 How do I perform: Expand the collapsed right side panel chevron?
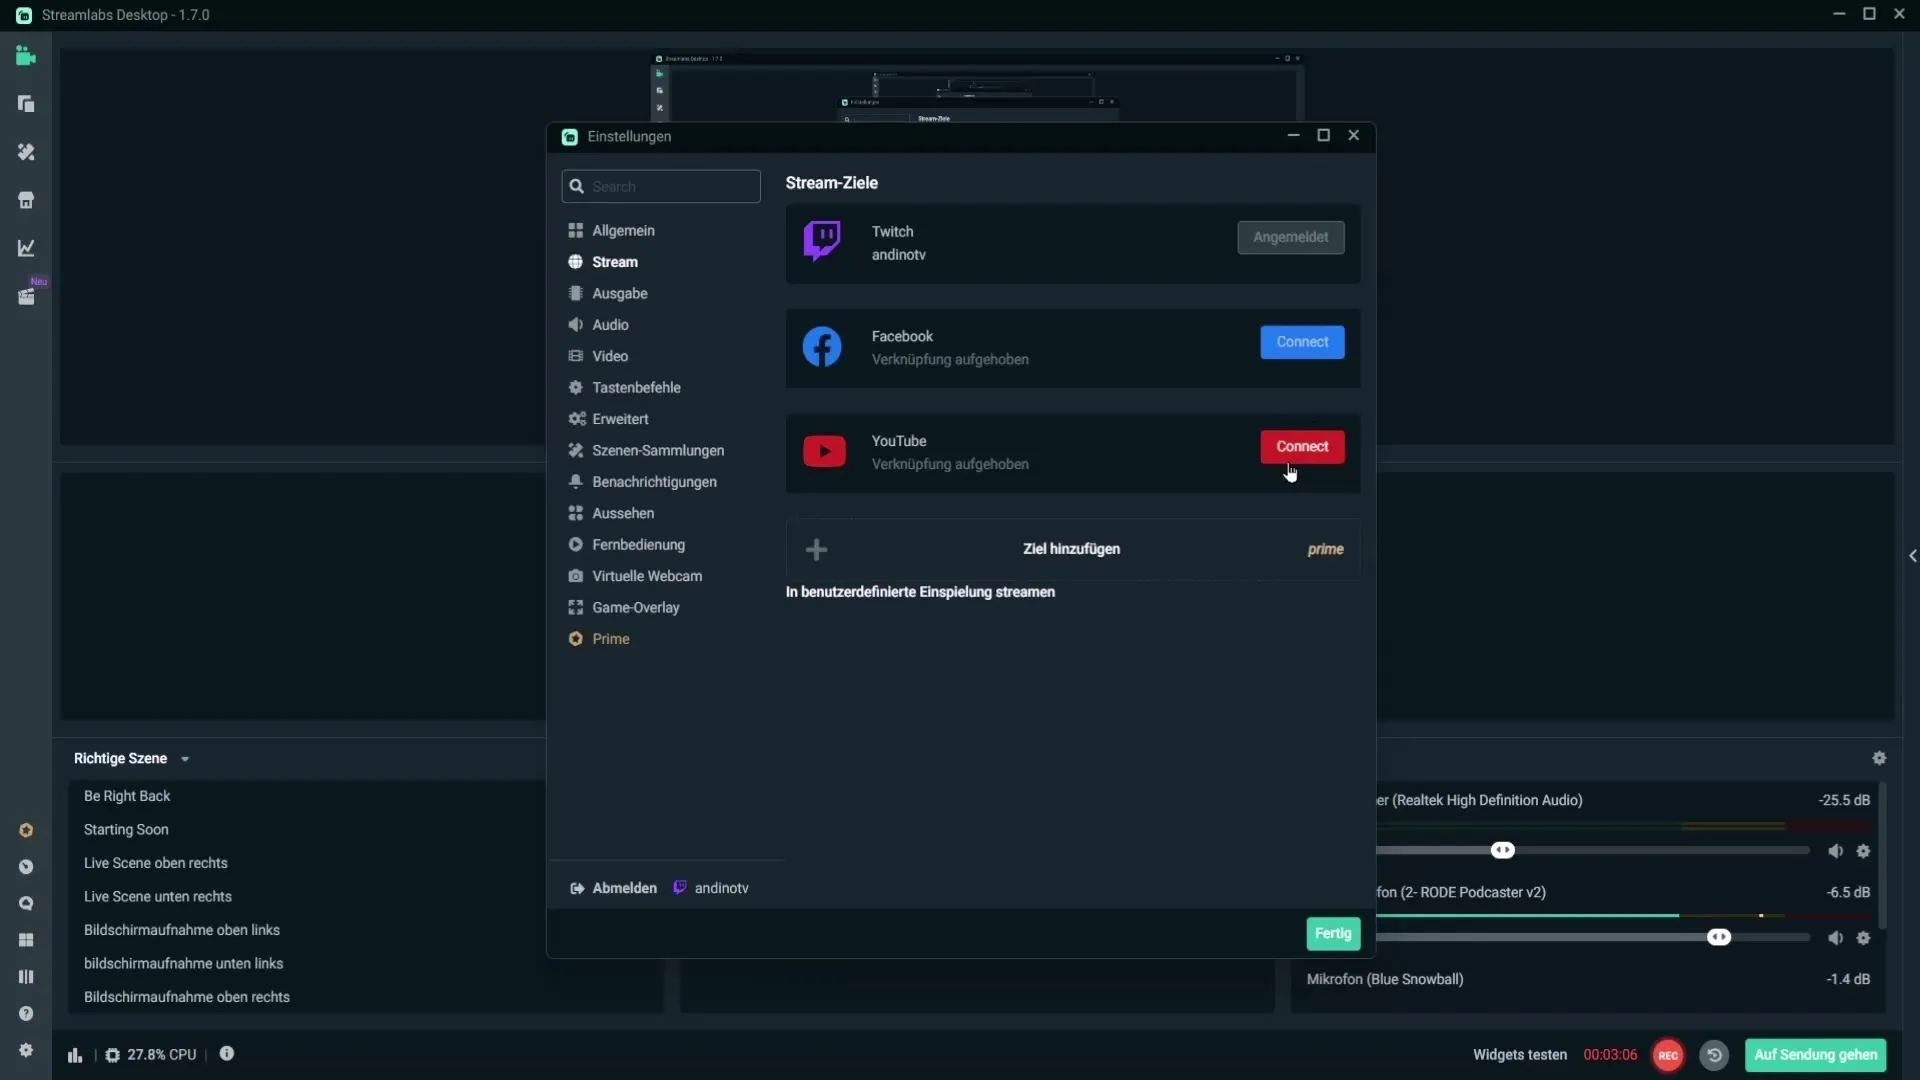(1912, 556)
